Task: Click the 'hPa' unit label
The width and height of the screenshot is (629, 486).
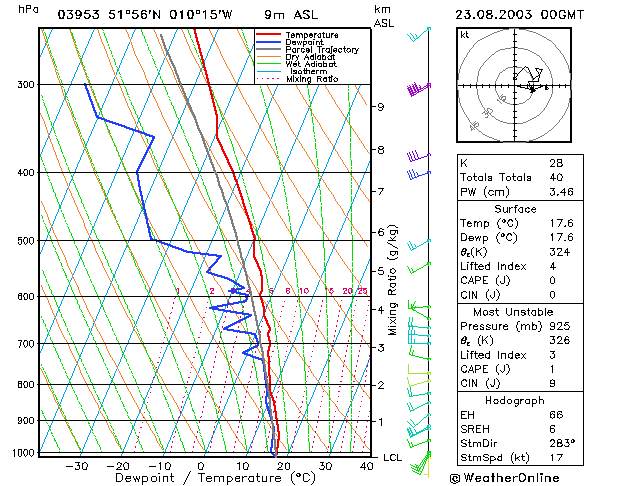Action: (x=28, y=9)
